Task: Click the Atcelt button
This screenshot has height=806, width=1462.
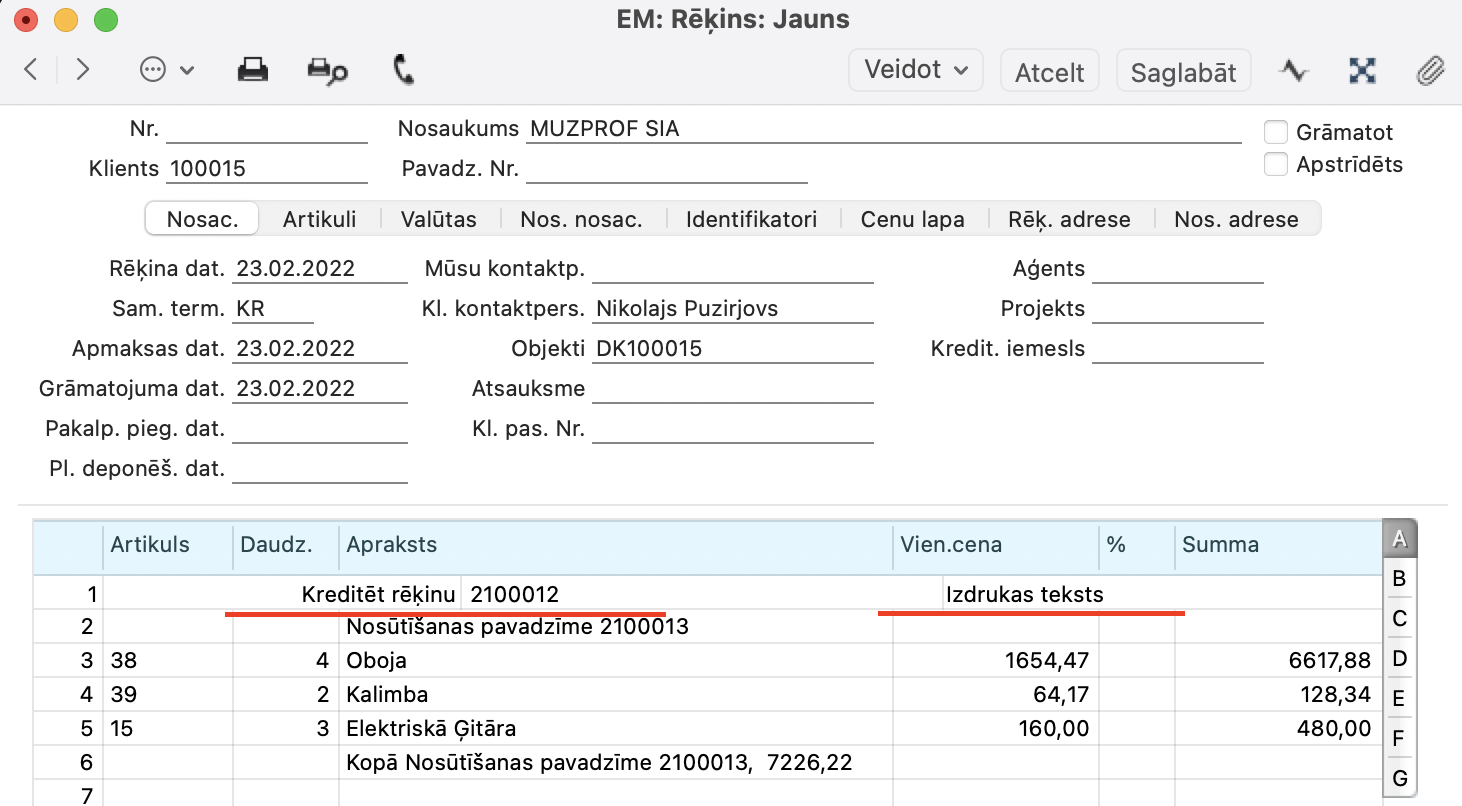Action: pos(1049,72)
